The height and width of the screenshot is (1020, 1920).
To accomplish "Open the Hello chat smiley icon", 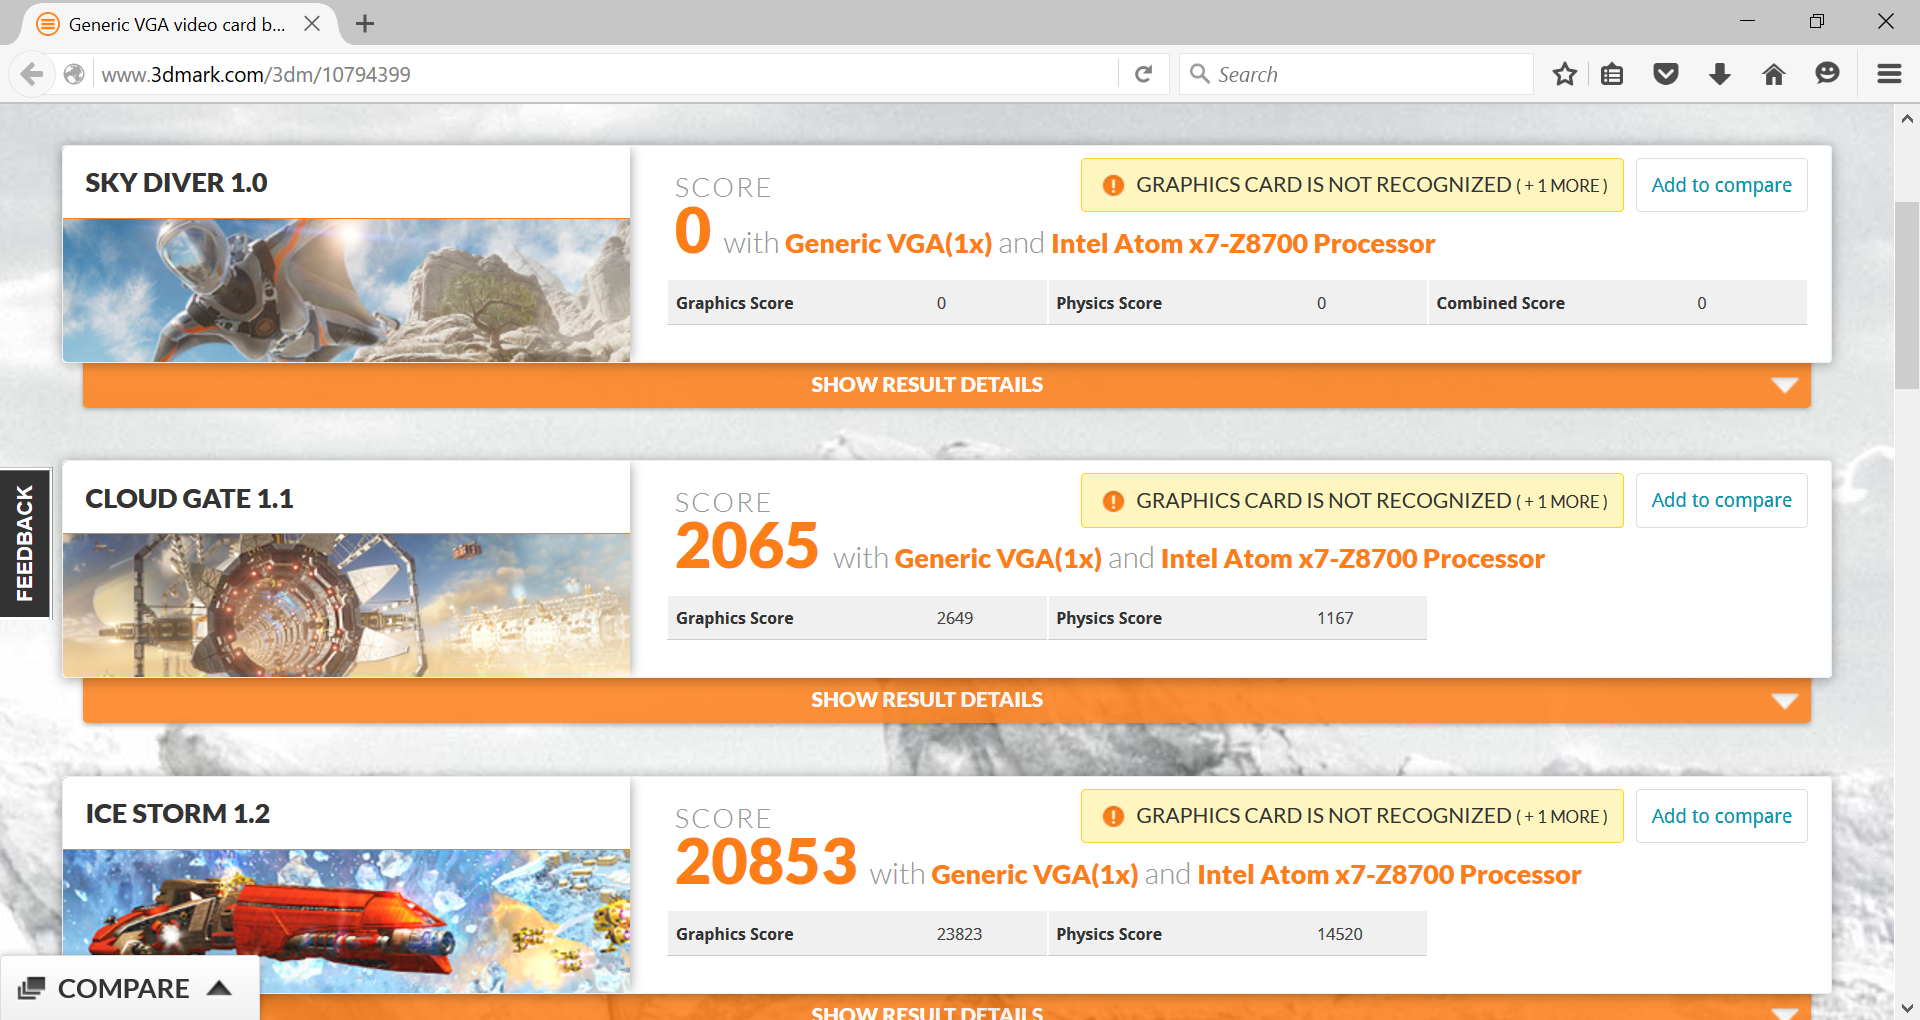I will (x=1827, y=73).
